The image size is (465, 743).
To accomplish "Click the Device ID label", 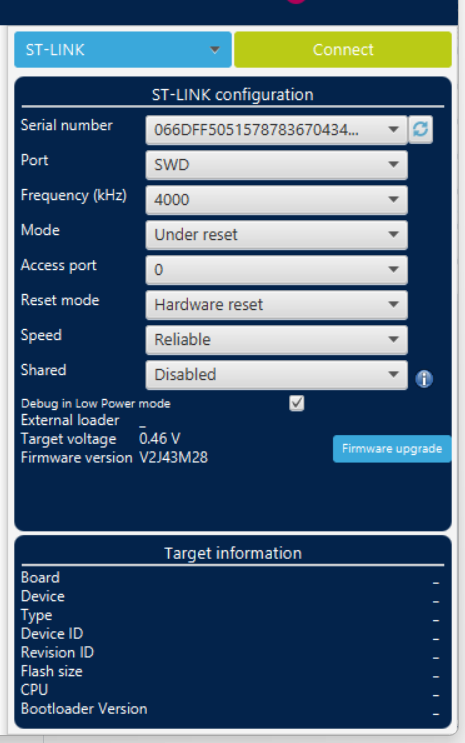I will (52, 634).
